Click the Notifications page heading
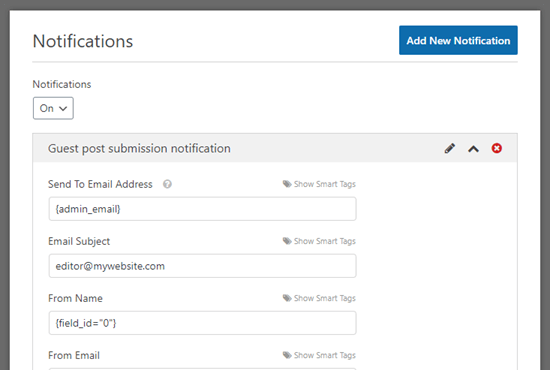This screenshot has width=550, height=370. [x=83, y=41]
